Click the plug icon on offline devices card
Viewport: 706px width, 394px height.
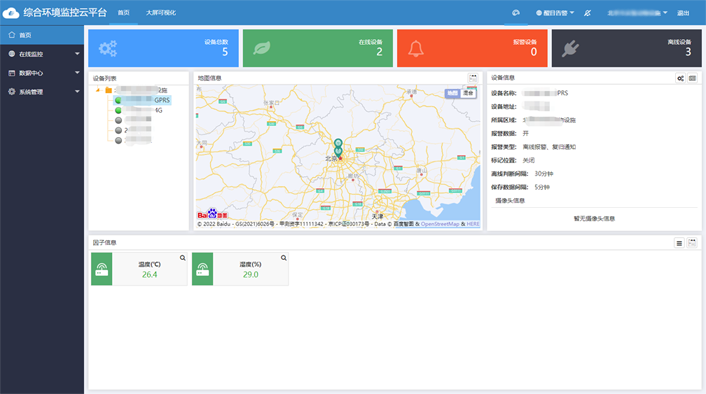(570, 49)
